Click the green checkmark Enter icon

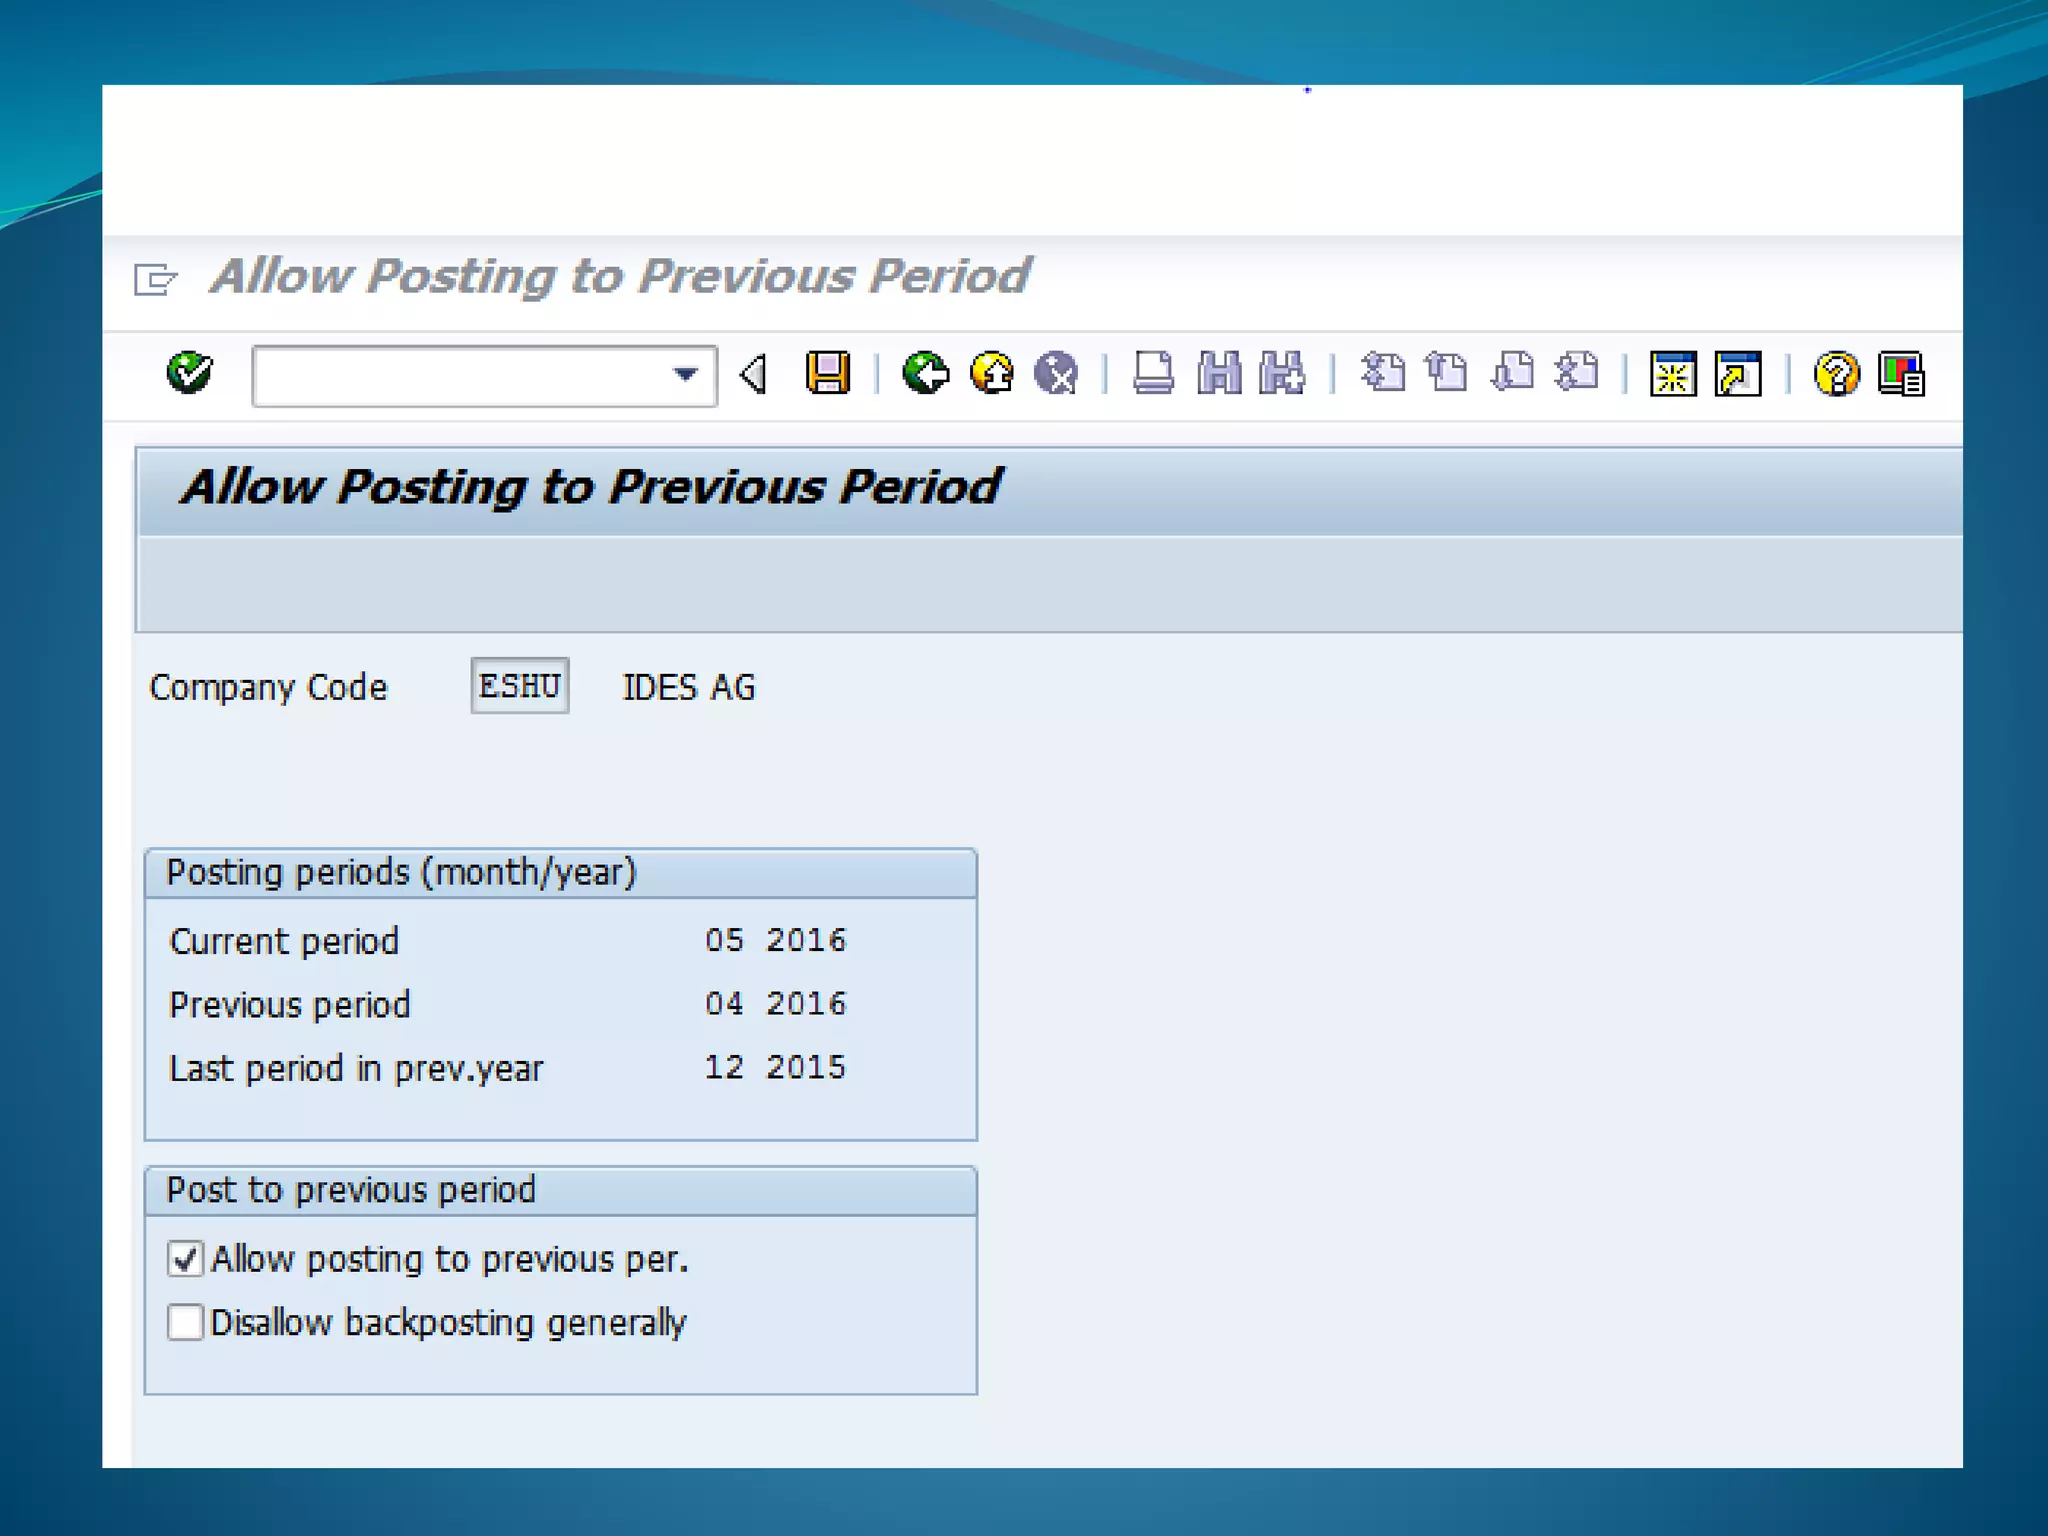point(189,374)
